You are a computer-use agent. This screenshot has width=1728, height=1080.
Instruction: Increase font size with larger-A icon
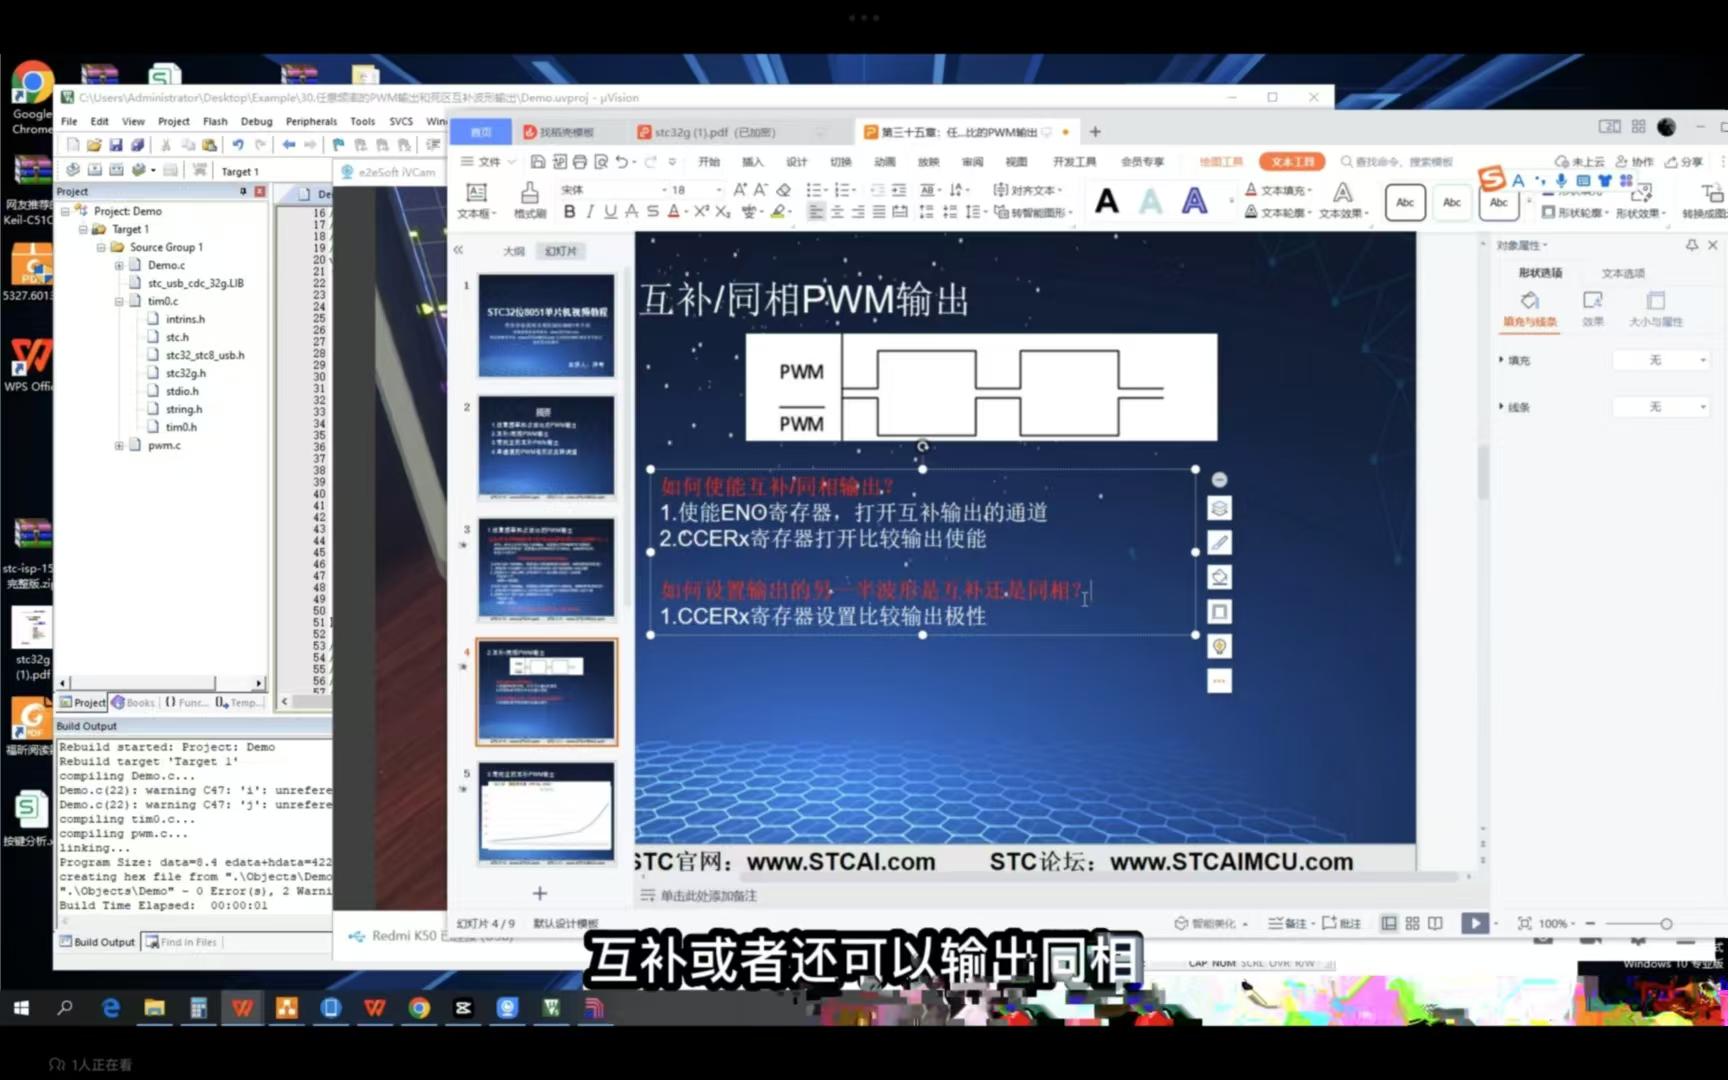coord(739,189)
